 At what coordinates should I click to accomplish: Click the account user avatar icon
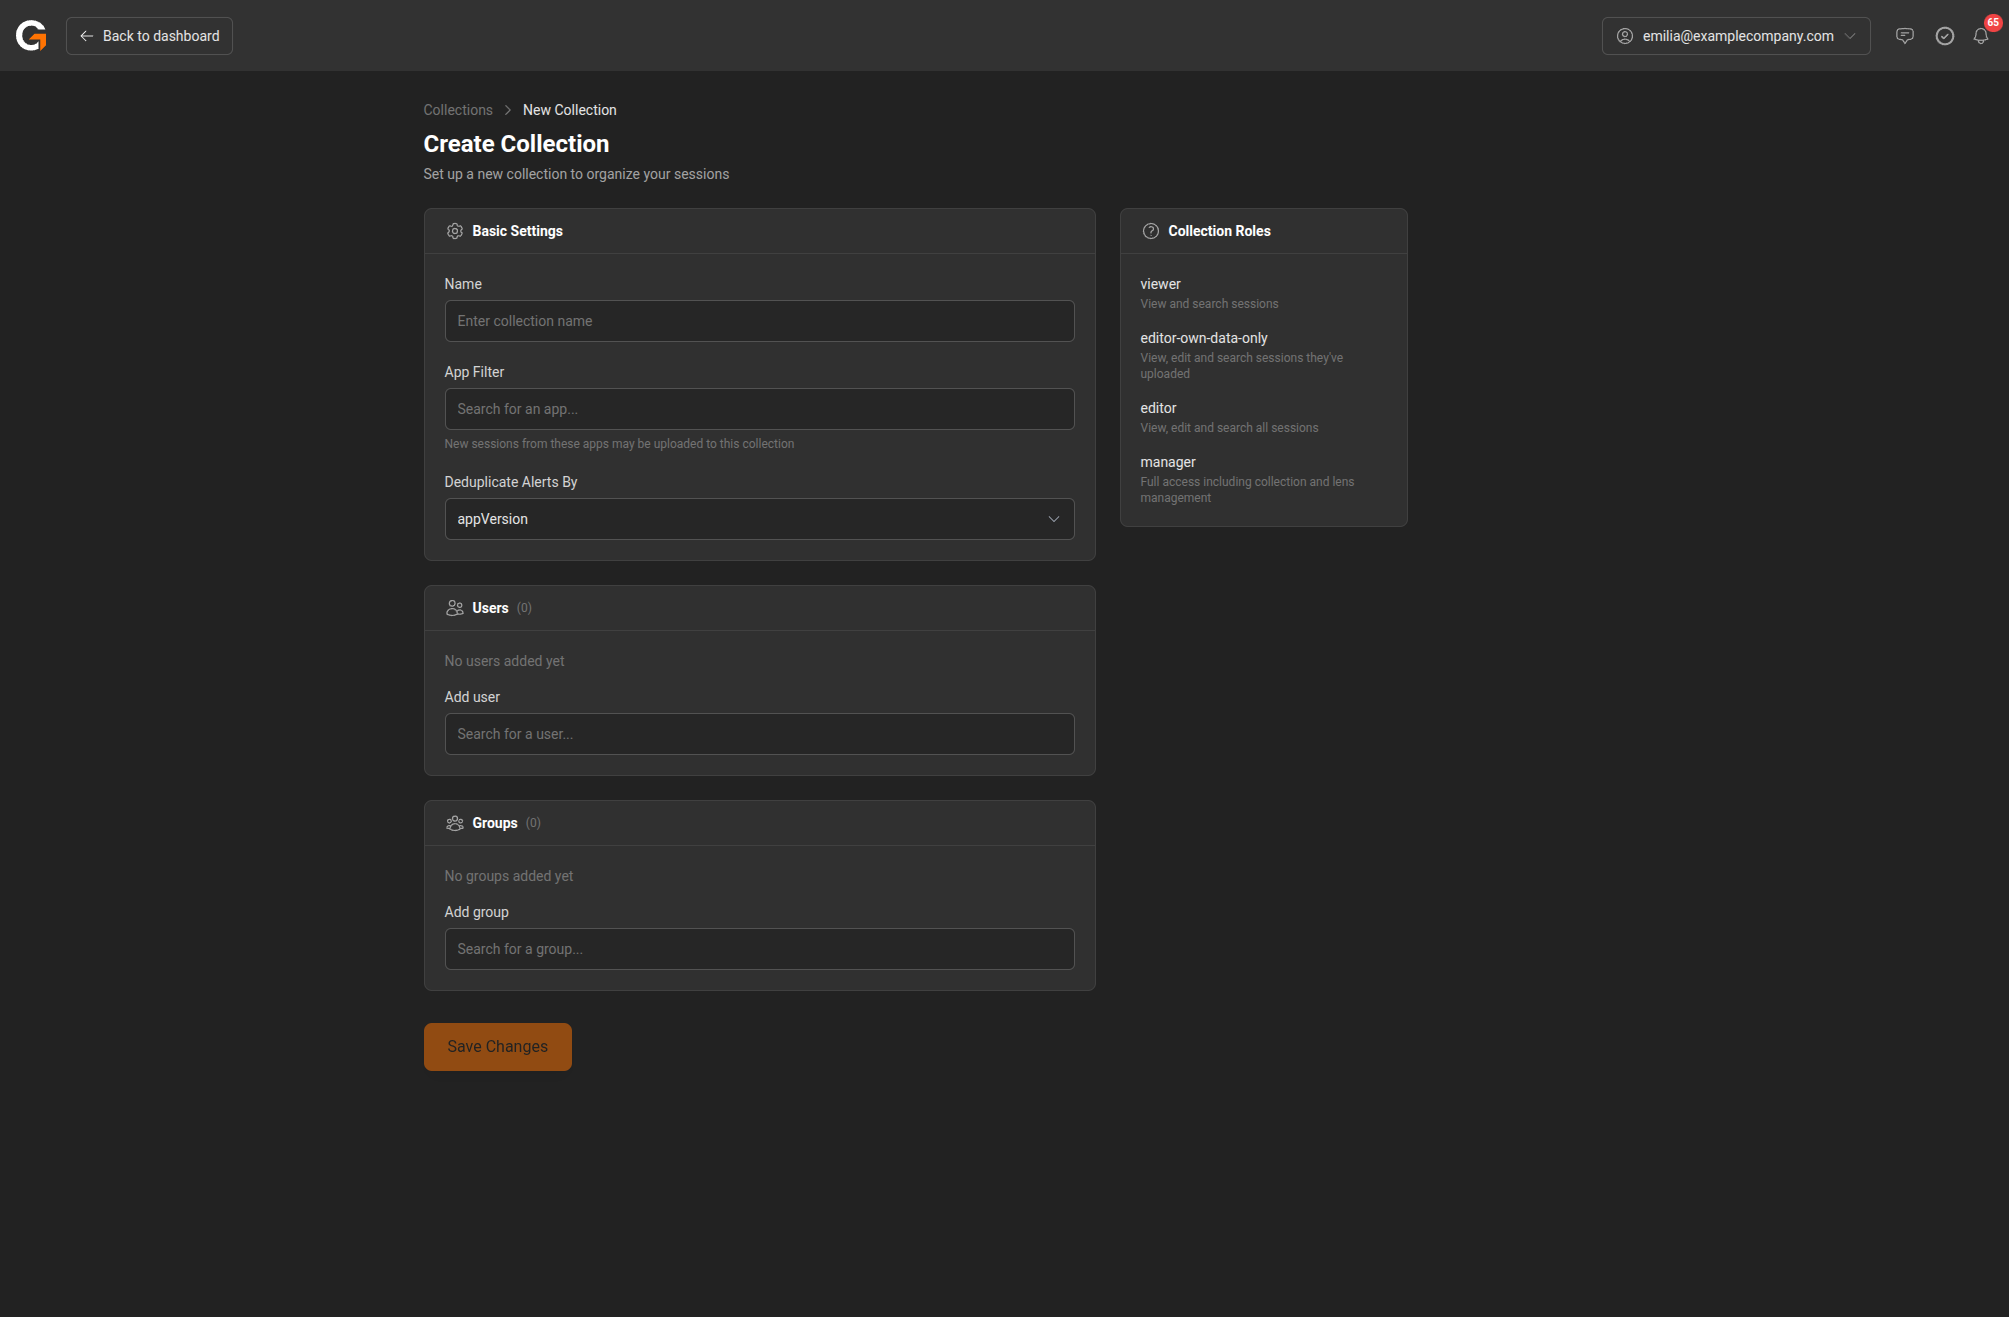click(1625, 36)
